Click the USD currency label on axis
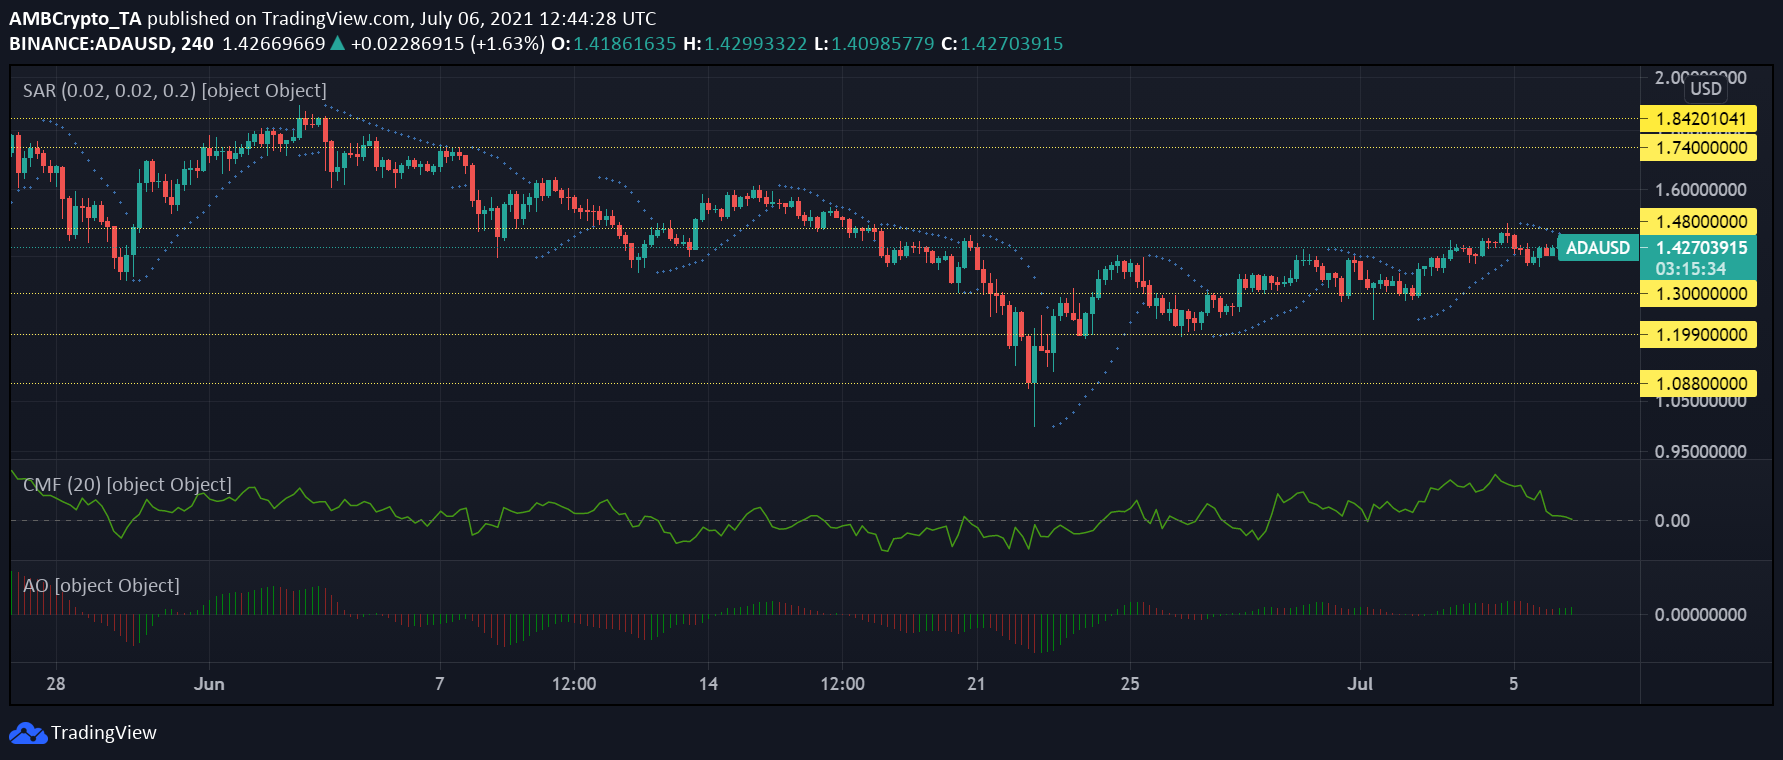This screenshot has height=760, width=1783. click(1706, 89)
